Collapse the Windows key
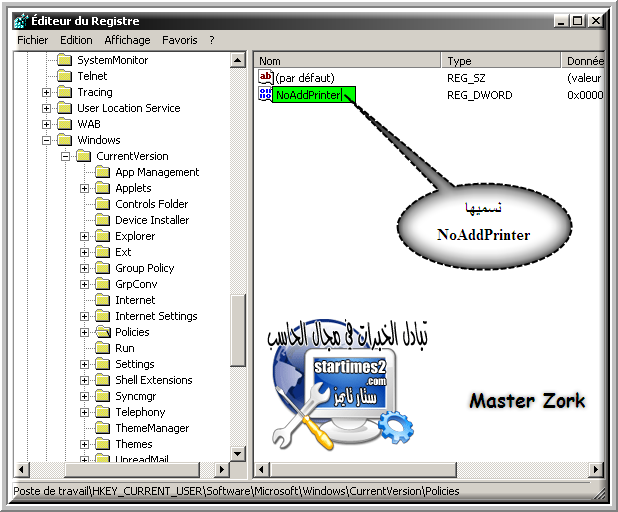The height and width of the screenshot is (512, 618). [x=47, y=140]
